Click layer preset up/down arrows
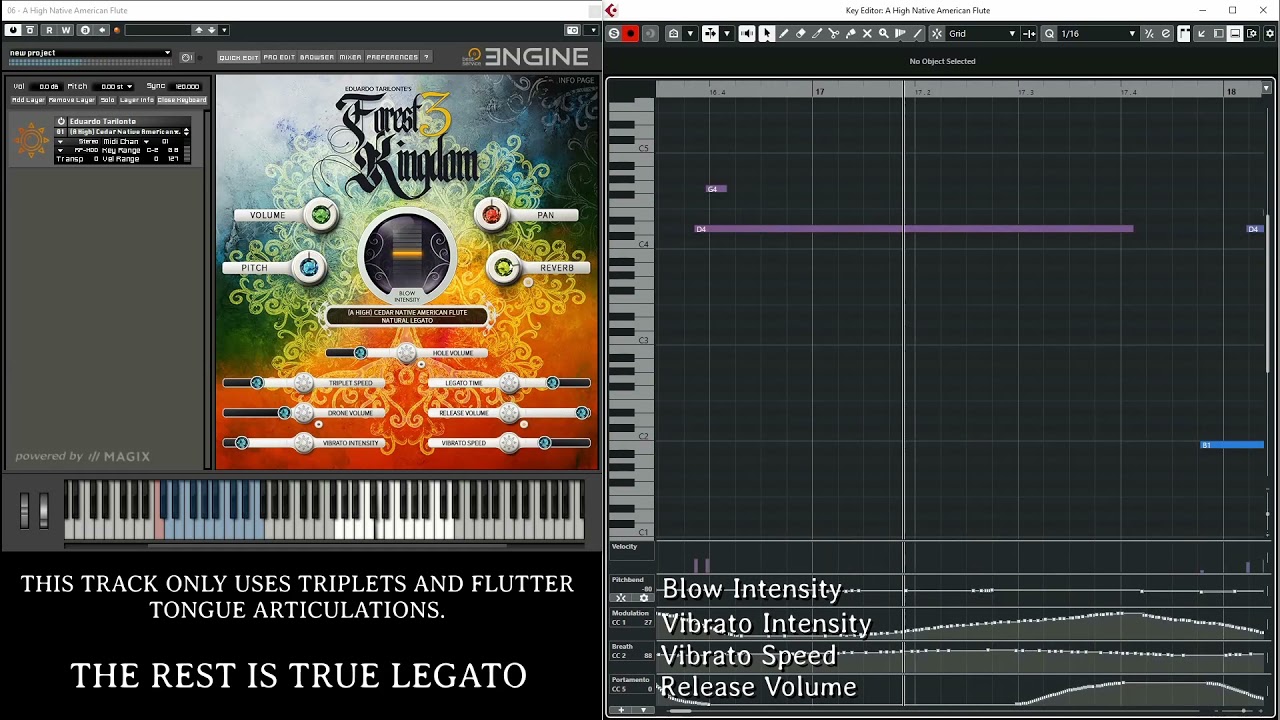This screenshot has height=720, width=1280. tap(186, 132)
